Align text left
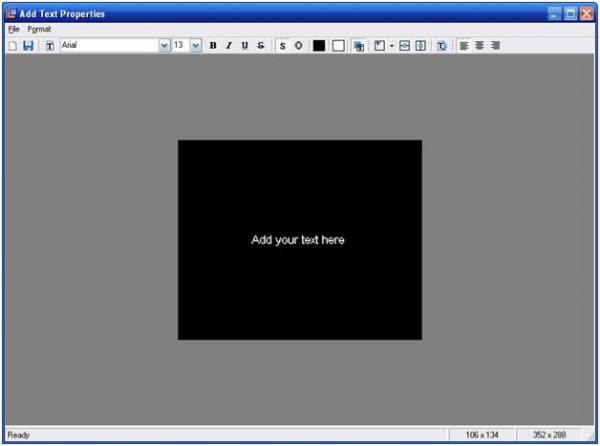The image size is (600, 446). coord(464,46)
